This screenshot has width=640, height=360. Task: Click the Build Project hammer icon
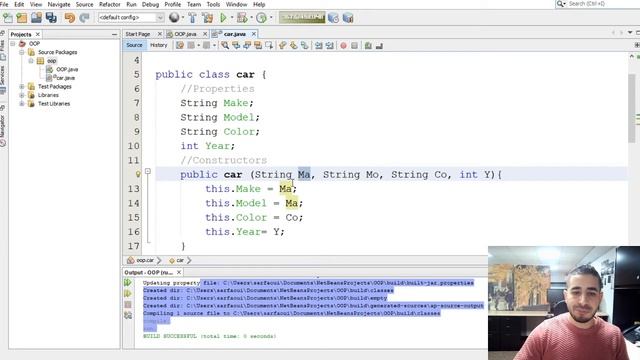(192, 18)
